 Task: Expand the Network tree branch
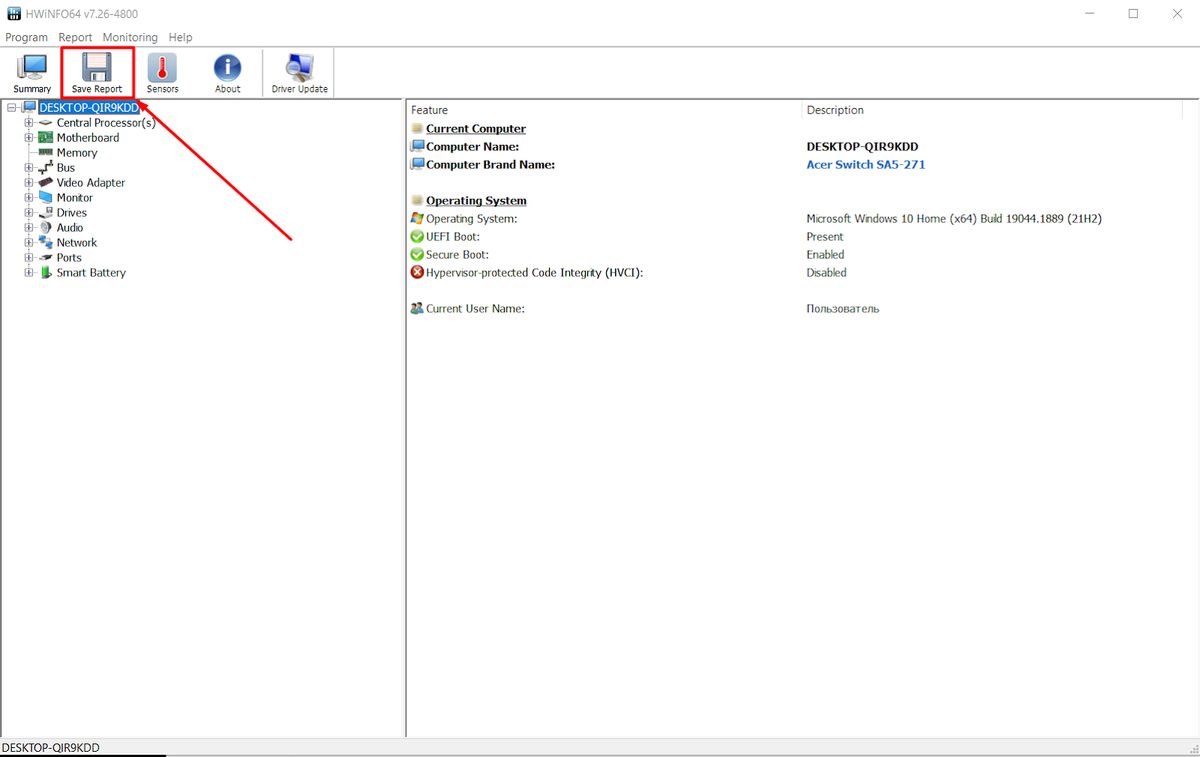click(x=29, y=243)
